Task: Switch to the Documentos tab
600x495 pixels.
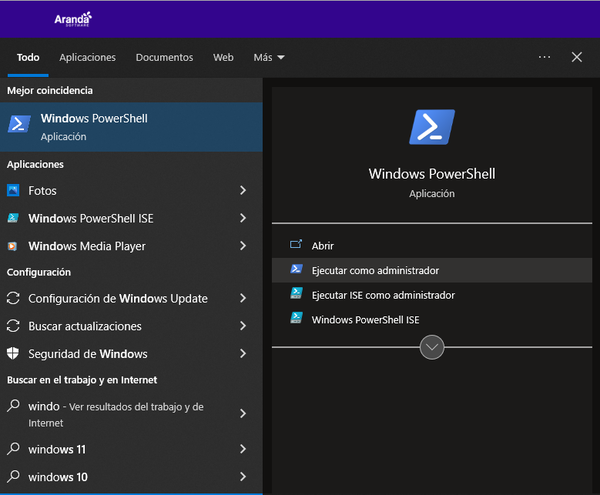Action: click(164, 57)
